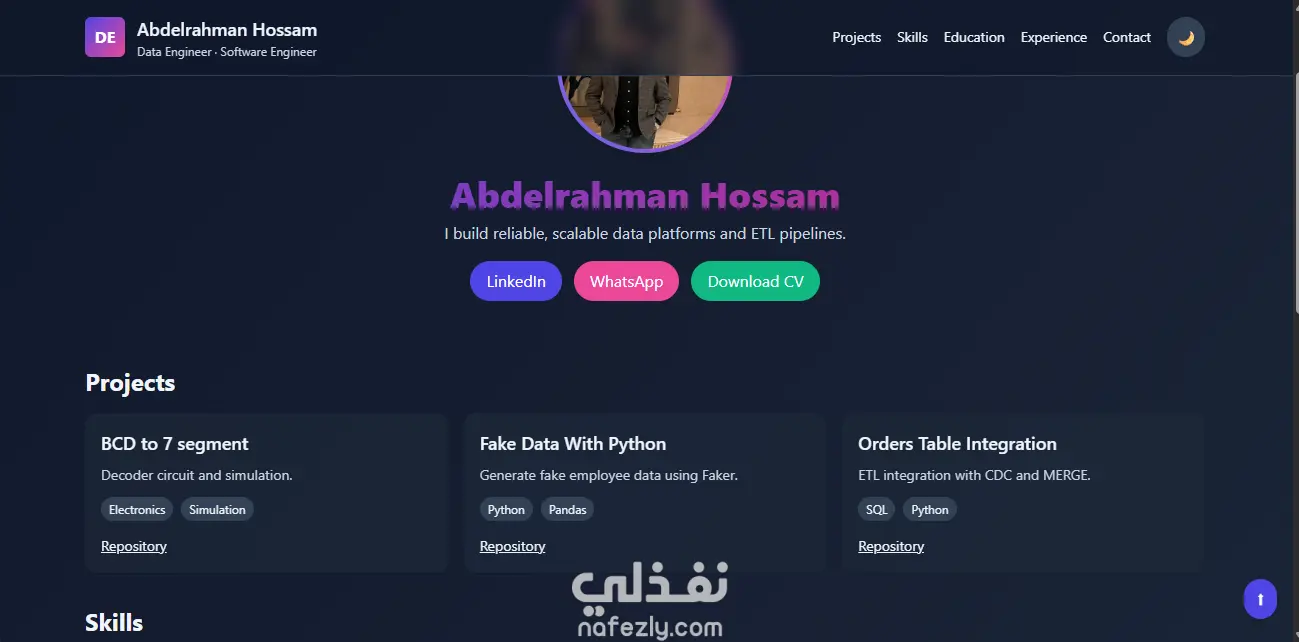Open the Projects nav item
The height and width of the screenshot is (642, 1299).
tap(857, 37)
